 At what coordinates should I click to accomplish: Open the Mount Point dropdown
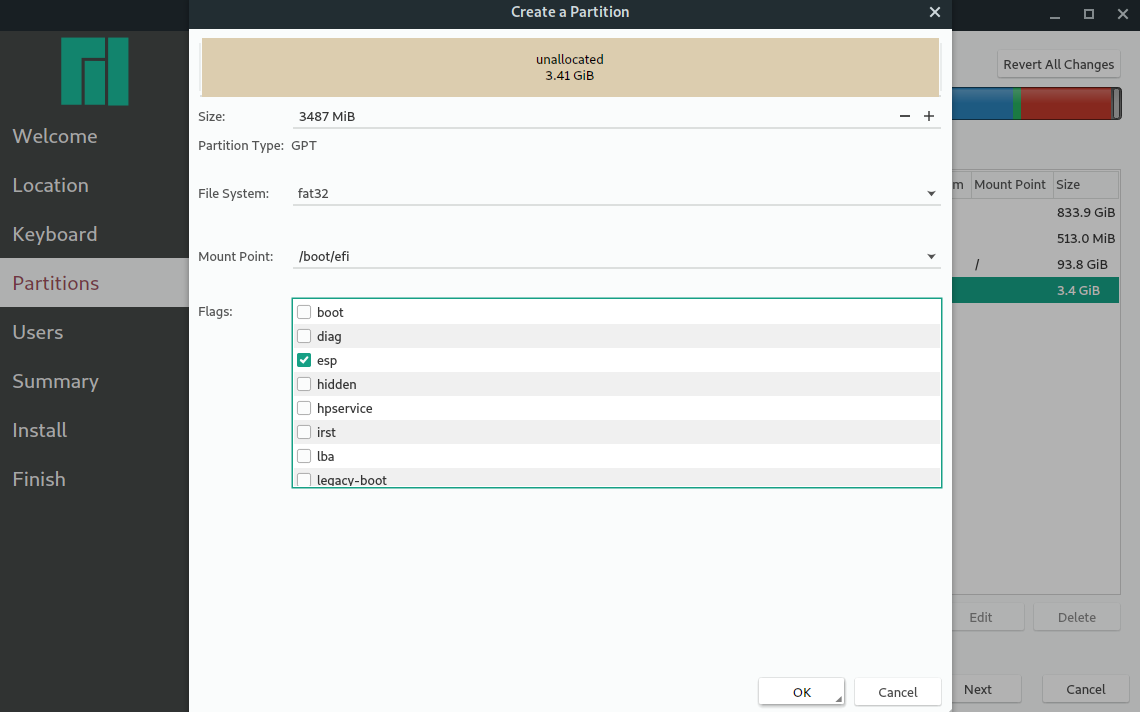point(930,256)
